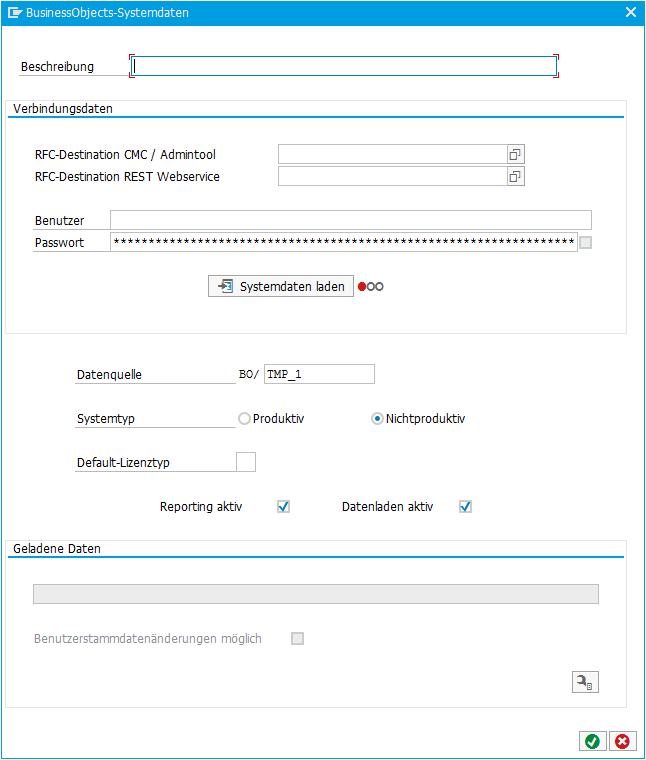Confirm with the green checkmark icon

pyautogui.click(x=592, y=741)
